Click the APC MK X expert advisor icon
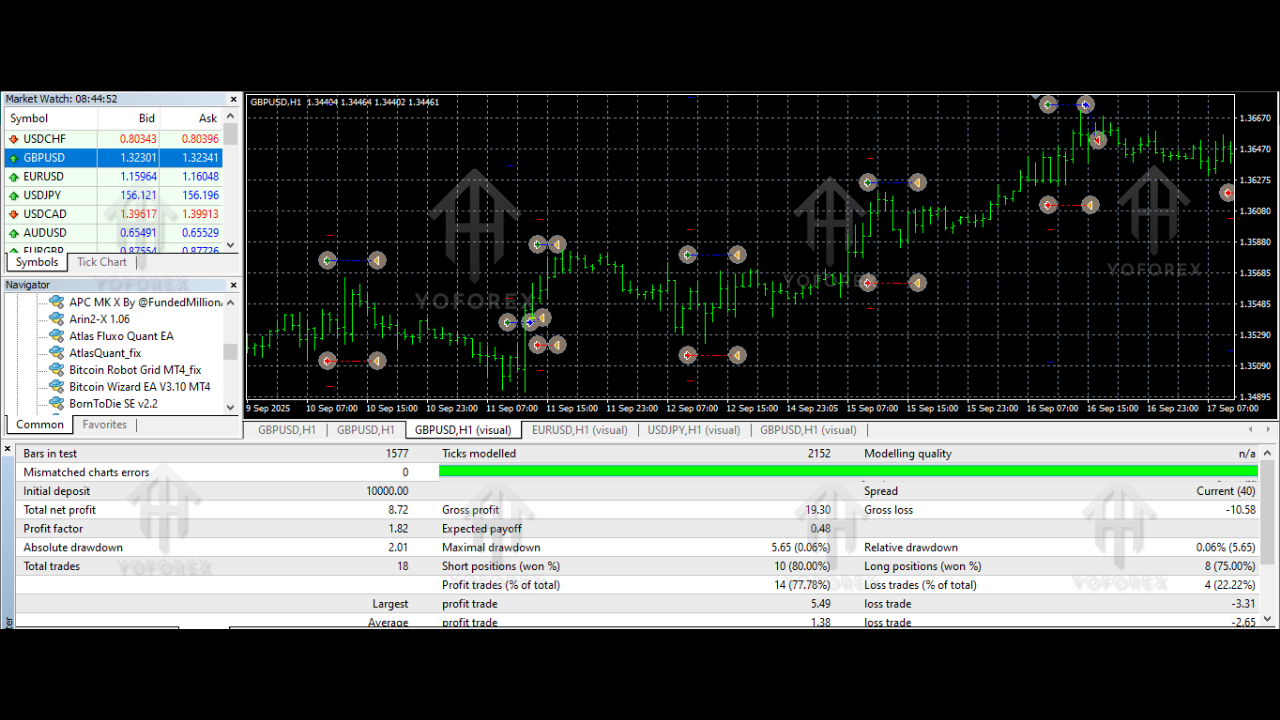 click(55, 302)
